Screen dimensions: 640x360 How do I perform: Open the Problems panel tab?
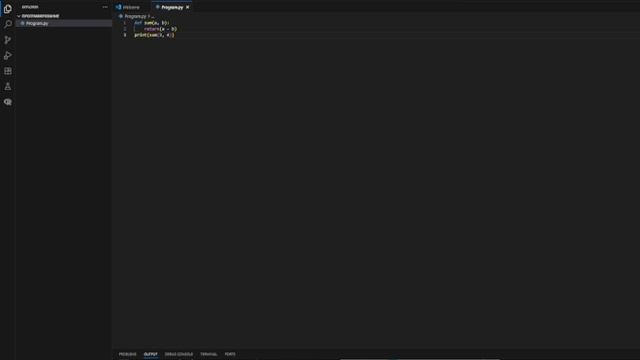127,354
